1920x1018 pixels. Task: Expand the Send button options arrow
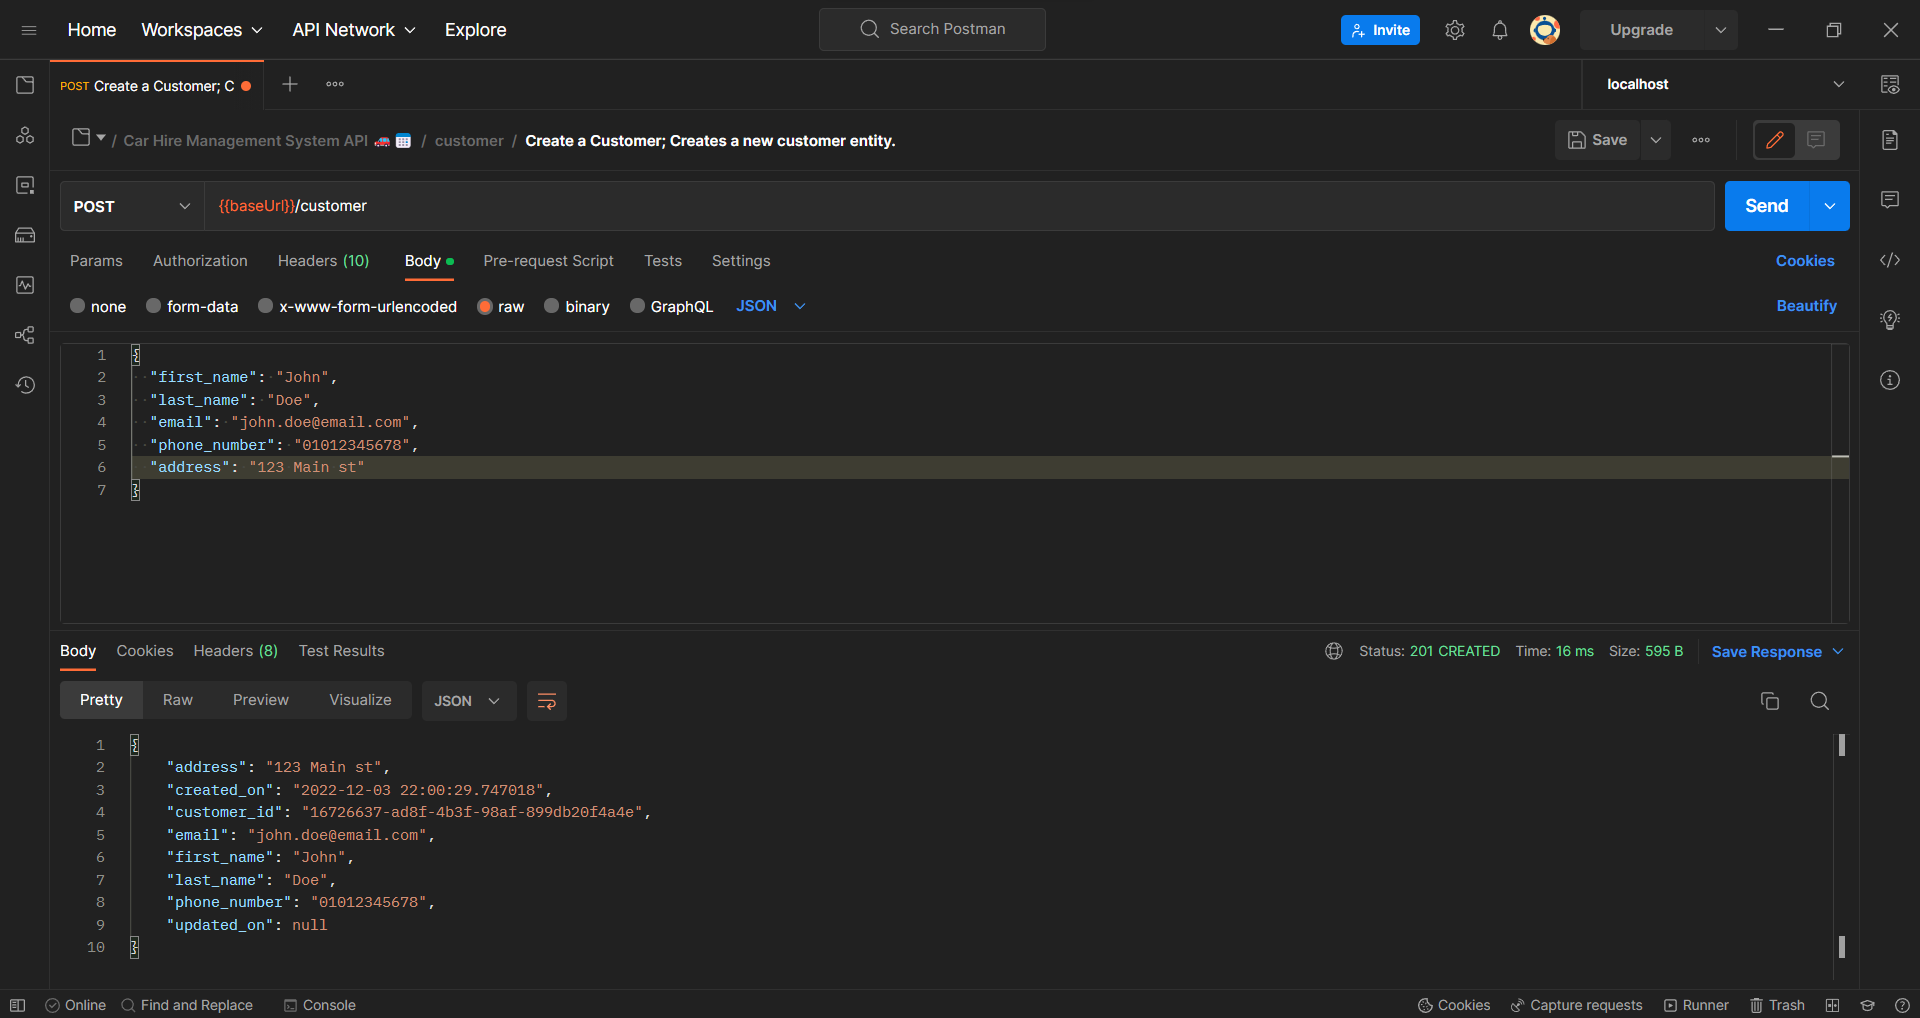click(1830, 206)
